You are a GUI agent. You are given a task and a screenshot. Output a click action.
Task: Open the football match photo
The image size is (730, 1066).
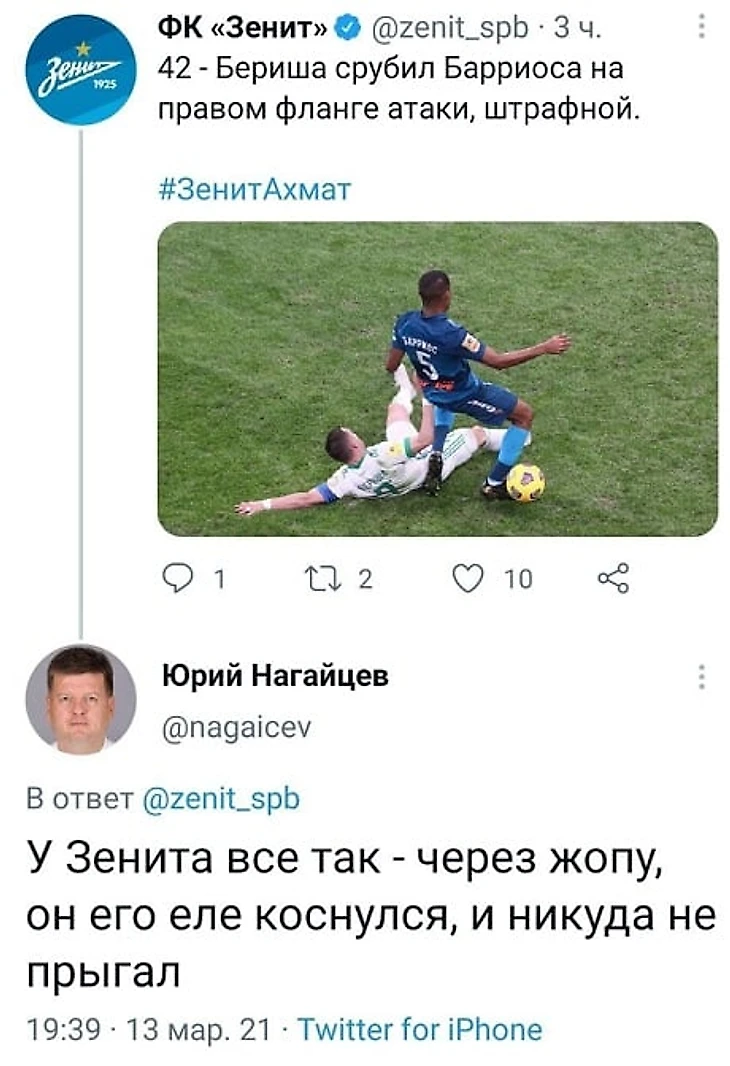[437, 379]
